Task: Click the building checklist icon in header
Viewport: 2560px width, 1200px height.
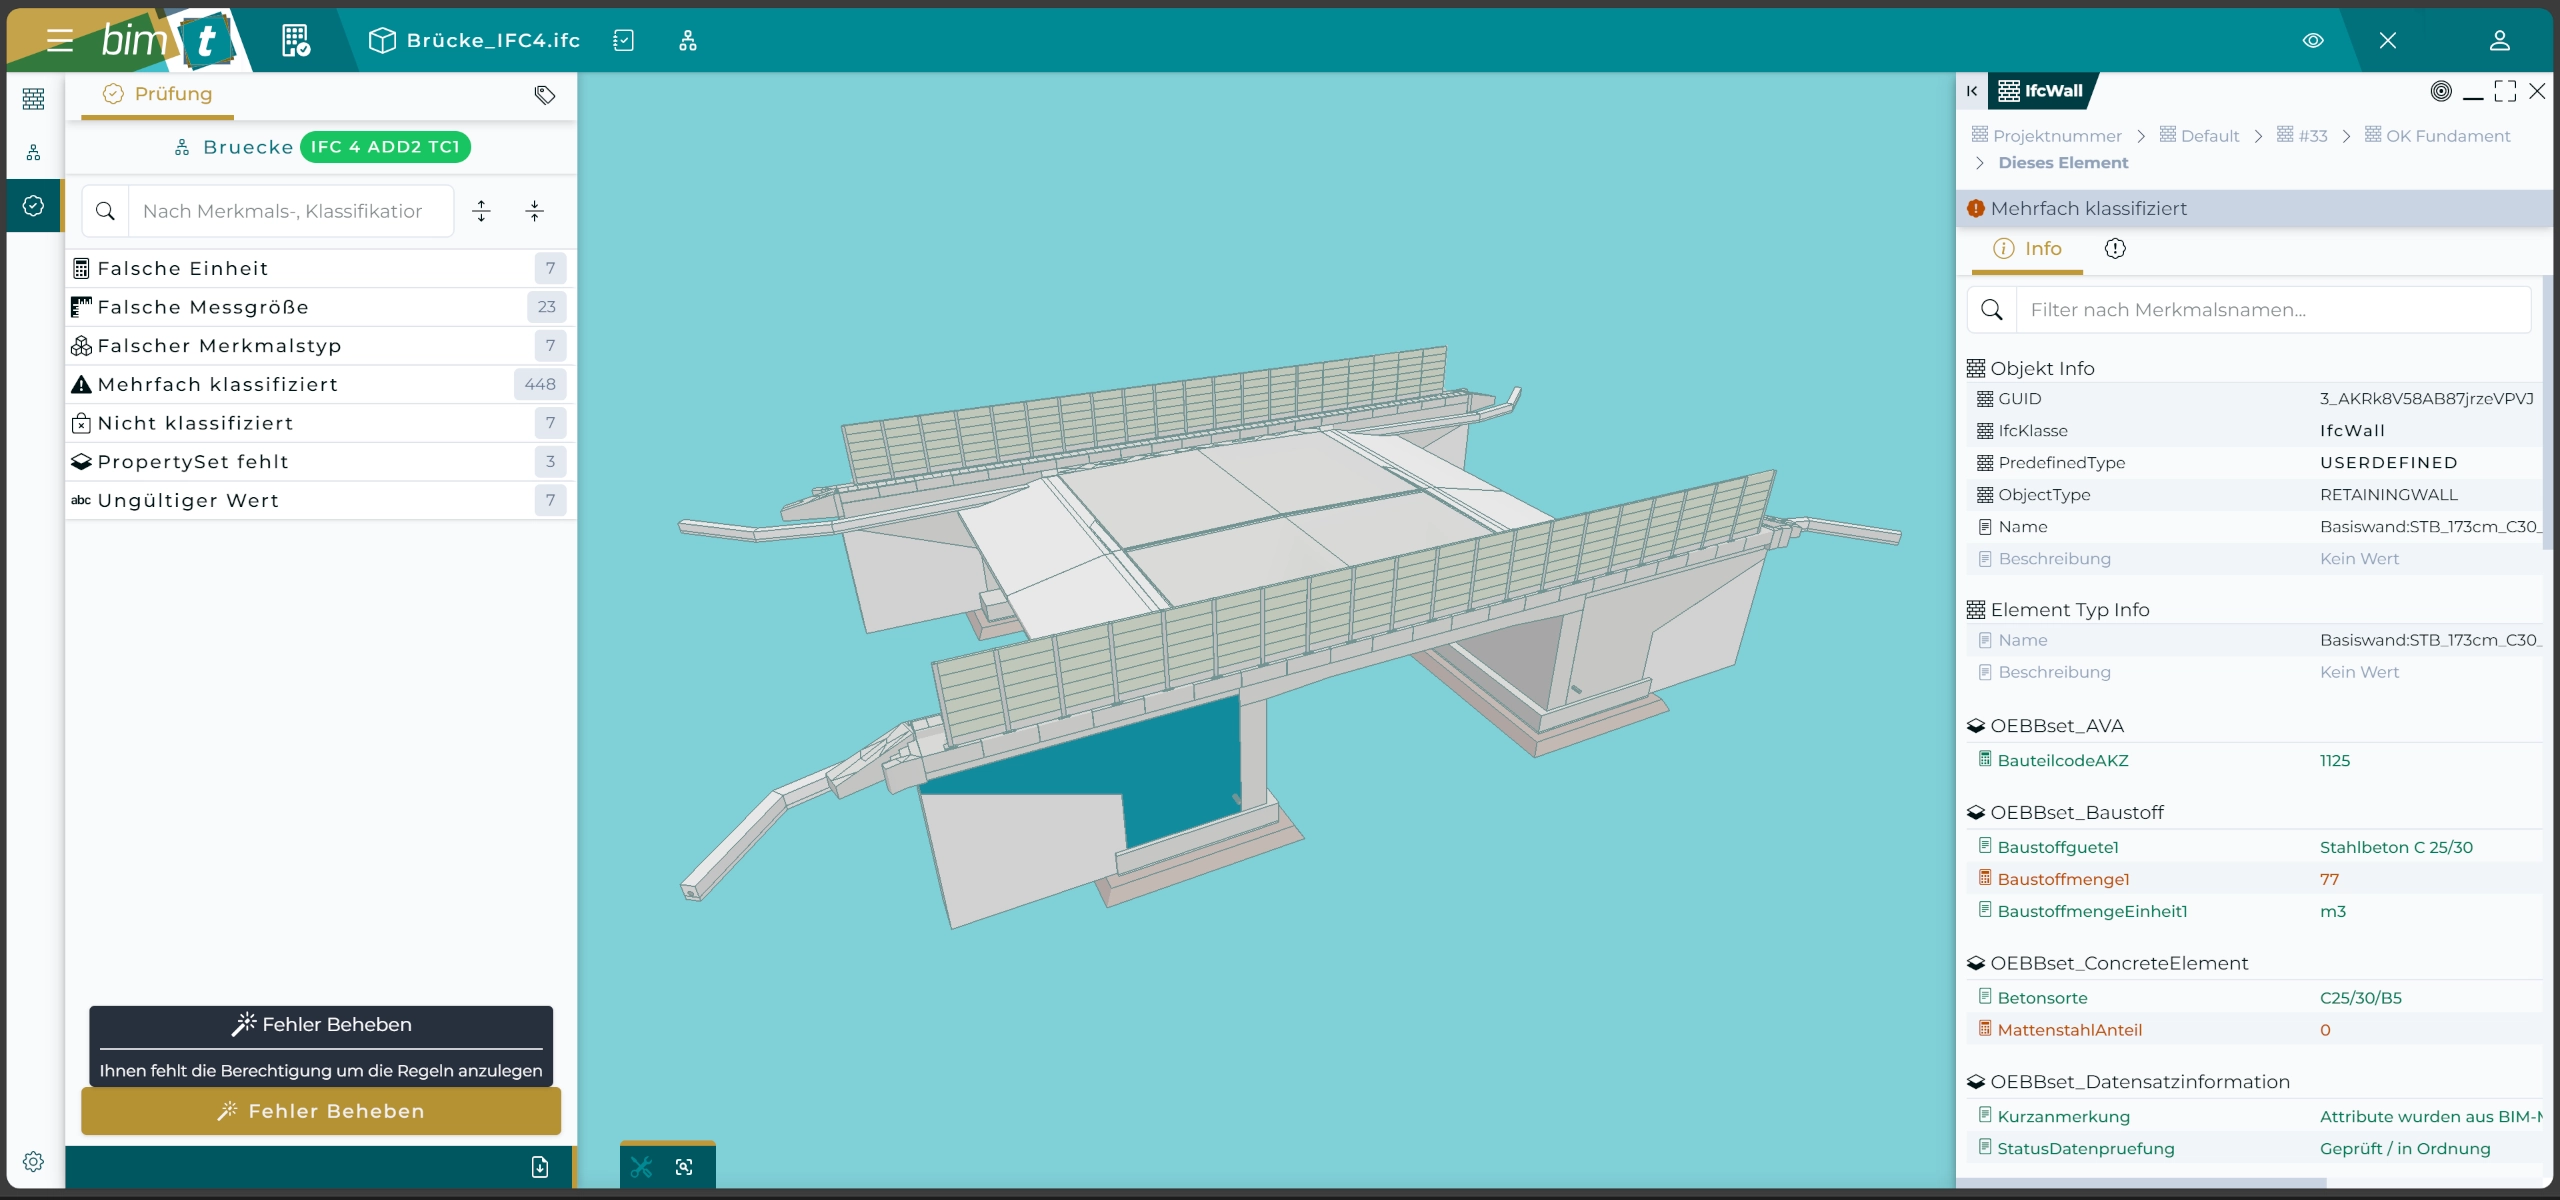Action: (295, 40)
